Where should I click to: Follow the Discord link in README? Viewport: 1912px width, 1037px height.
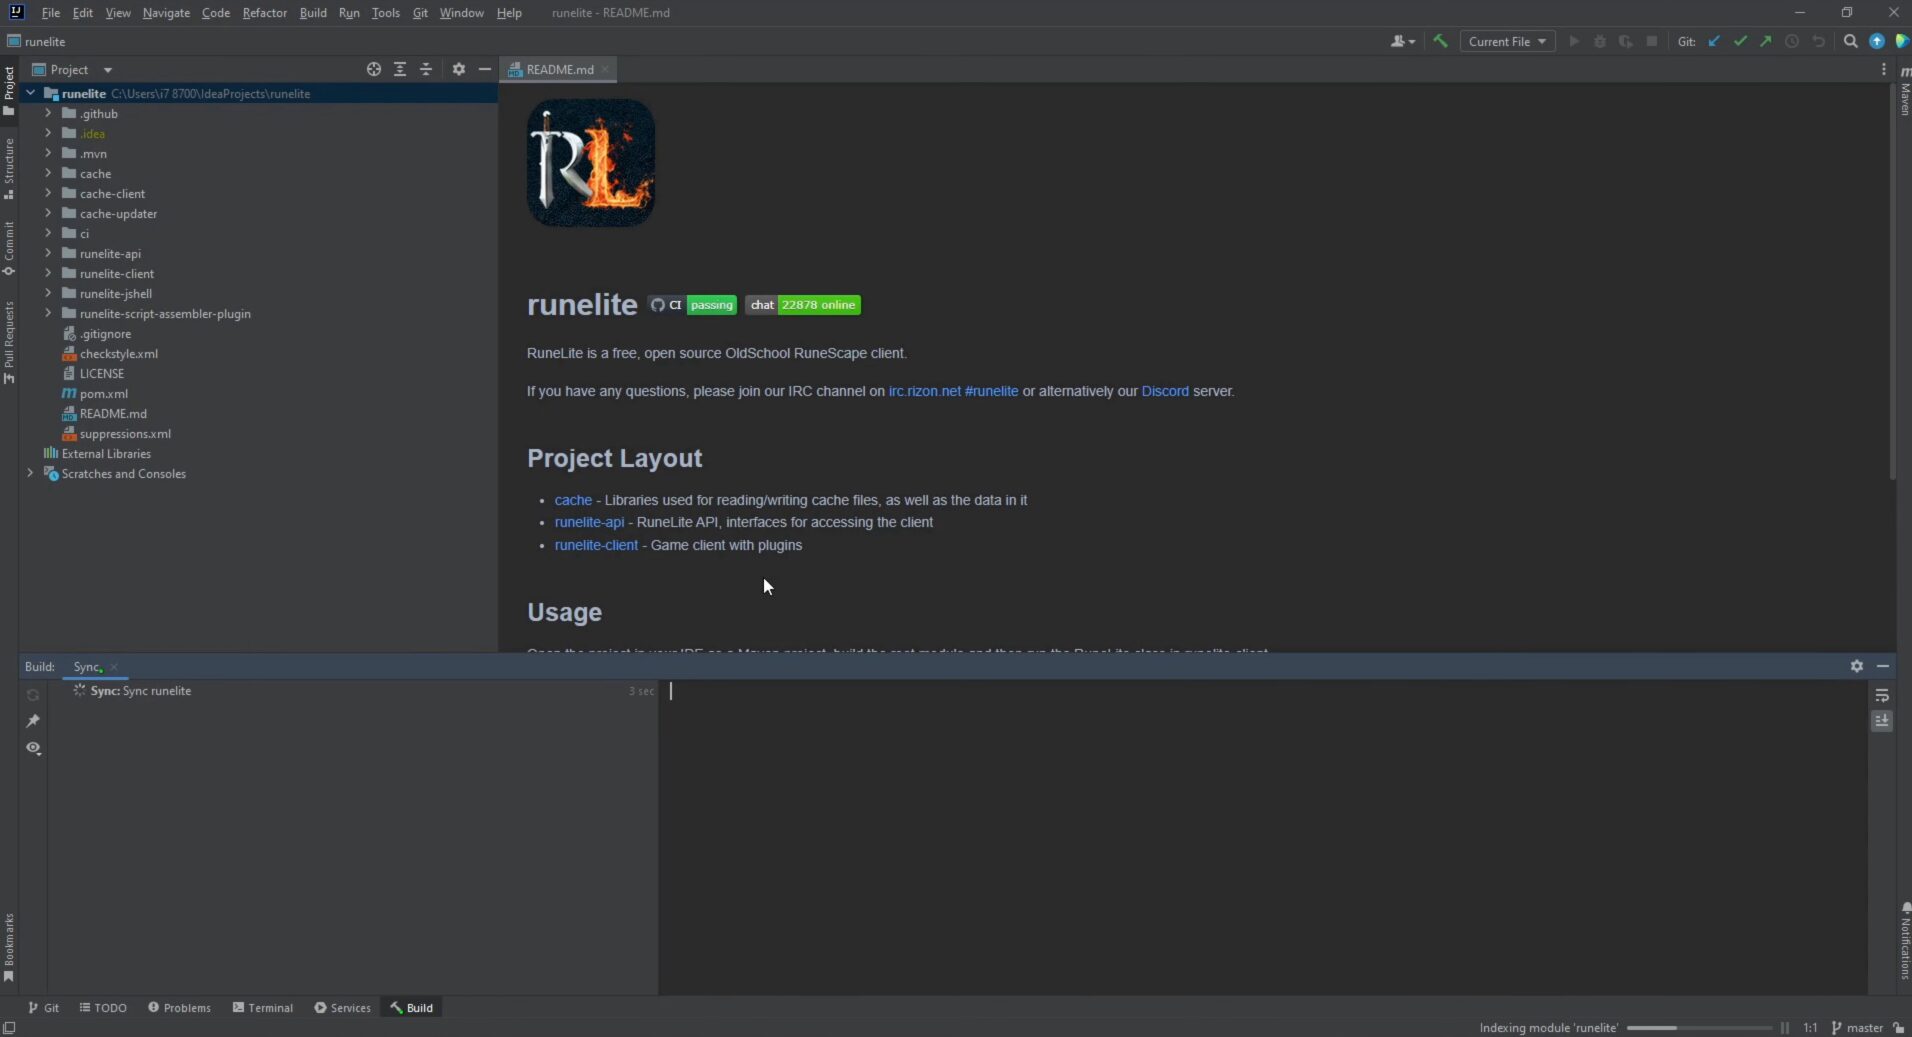coord(1166,391)
